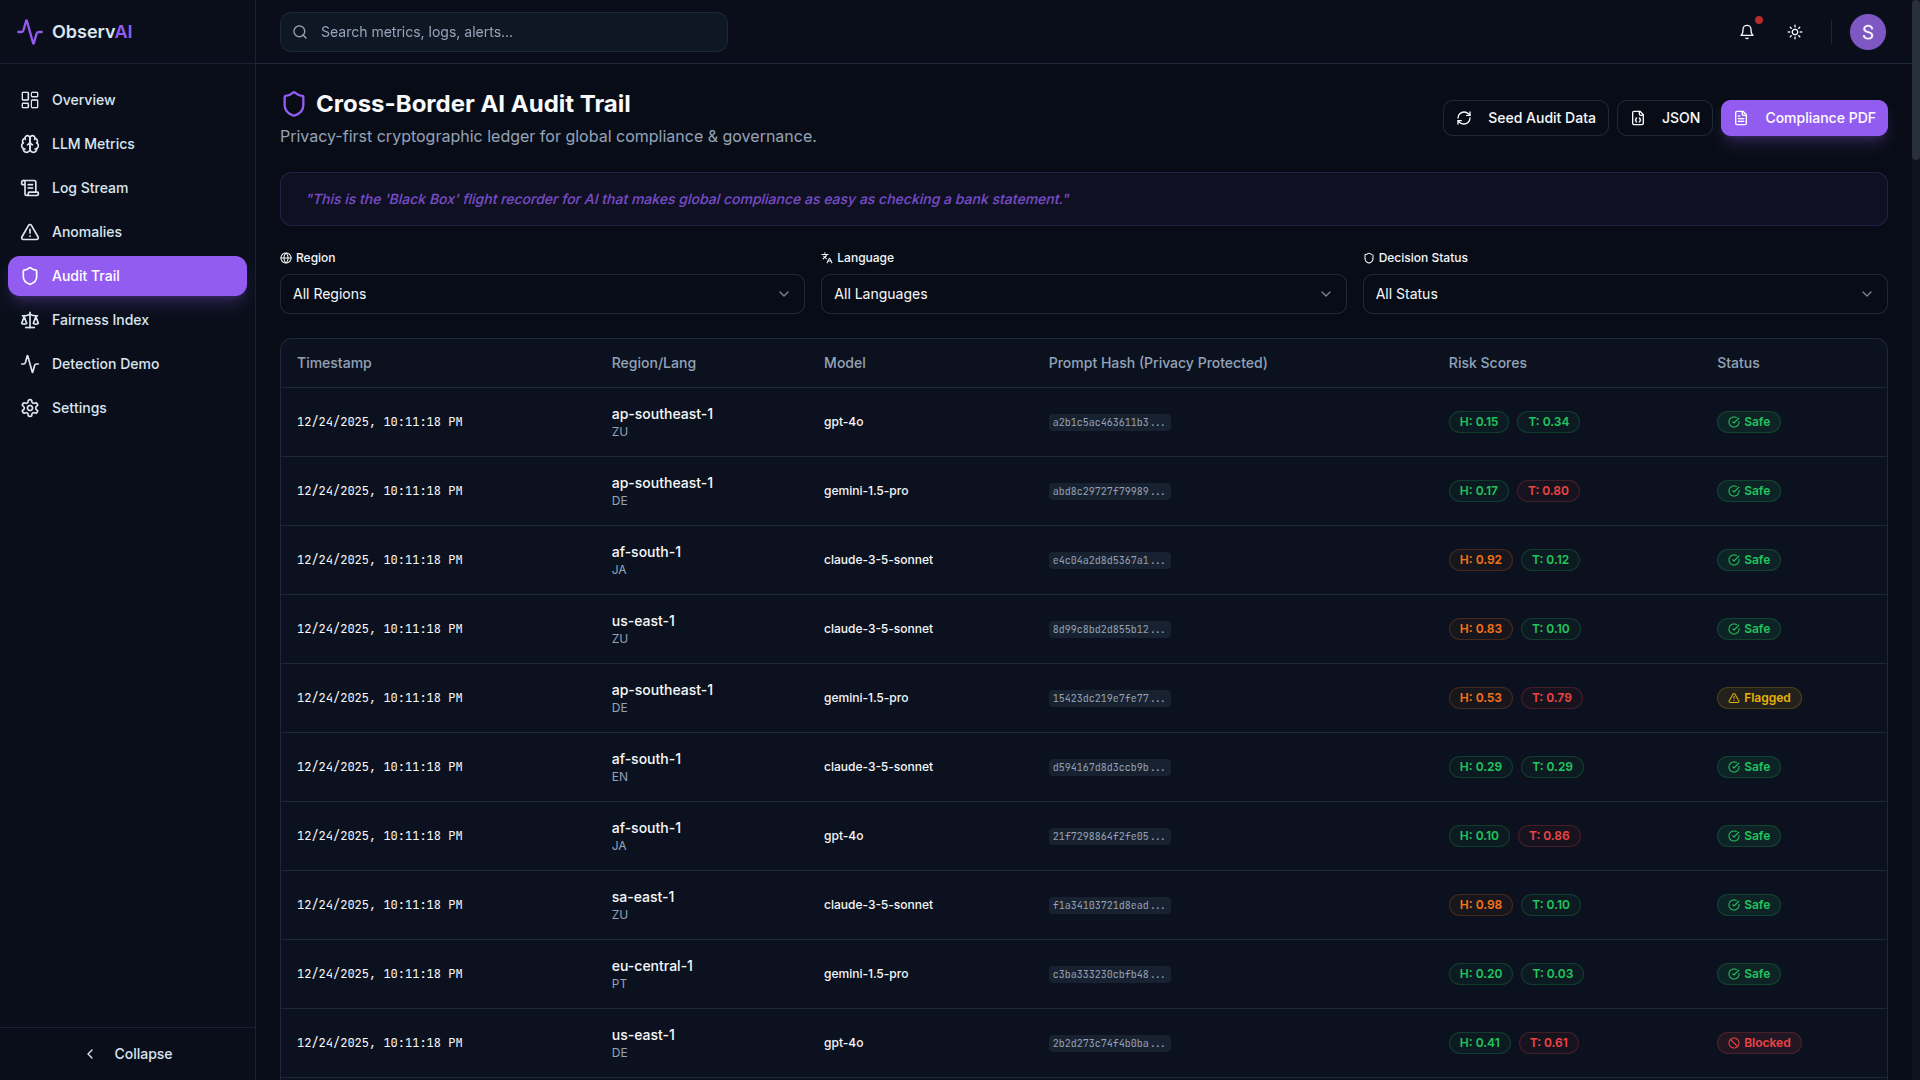
Task: Open the All Languages dropdown
Action: tap(1083, 294)
